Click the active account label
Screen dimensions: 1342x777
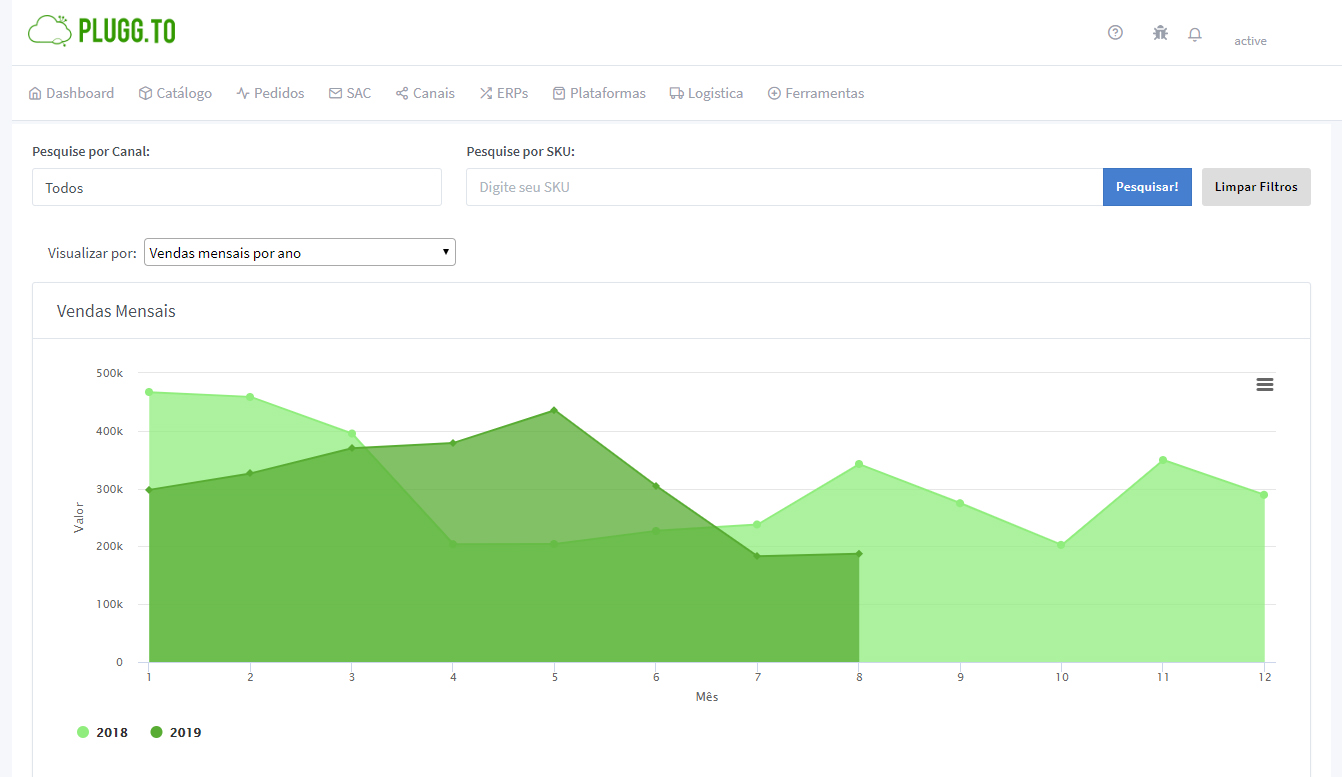1250,41
